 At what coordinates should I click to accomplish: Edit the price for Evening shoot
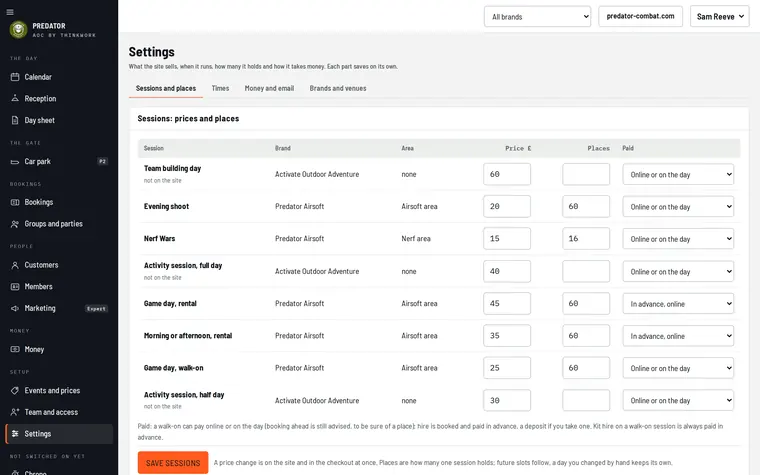click(507, 206)
